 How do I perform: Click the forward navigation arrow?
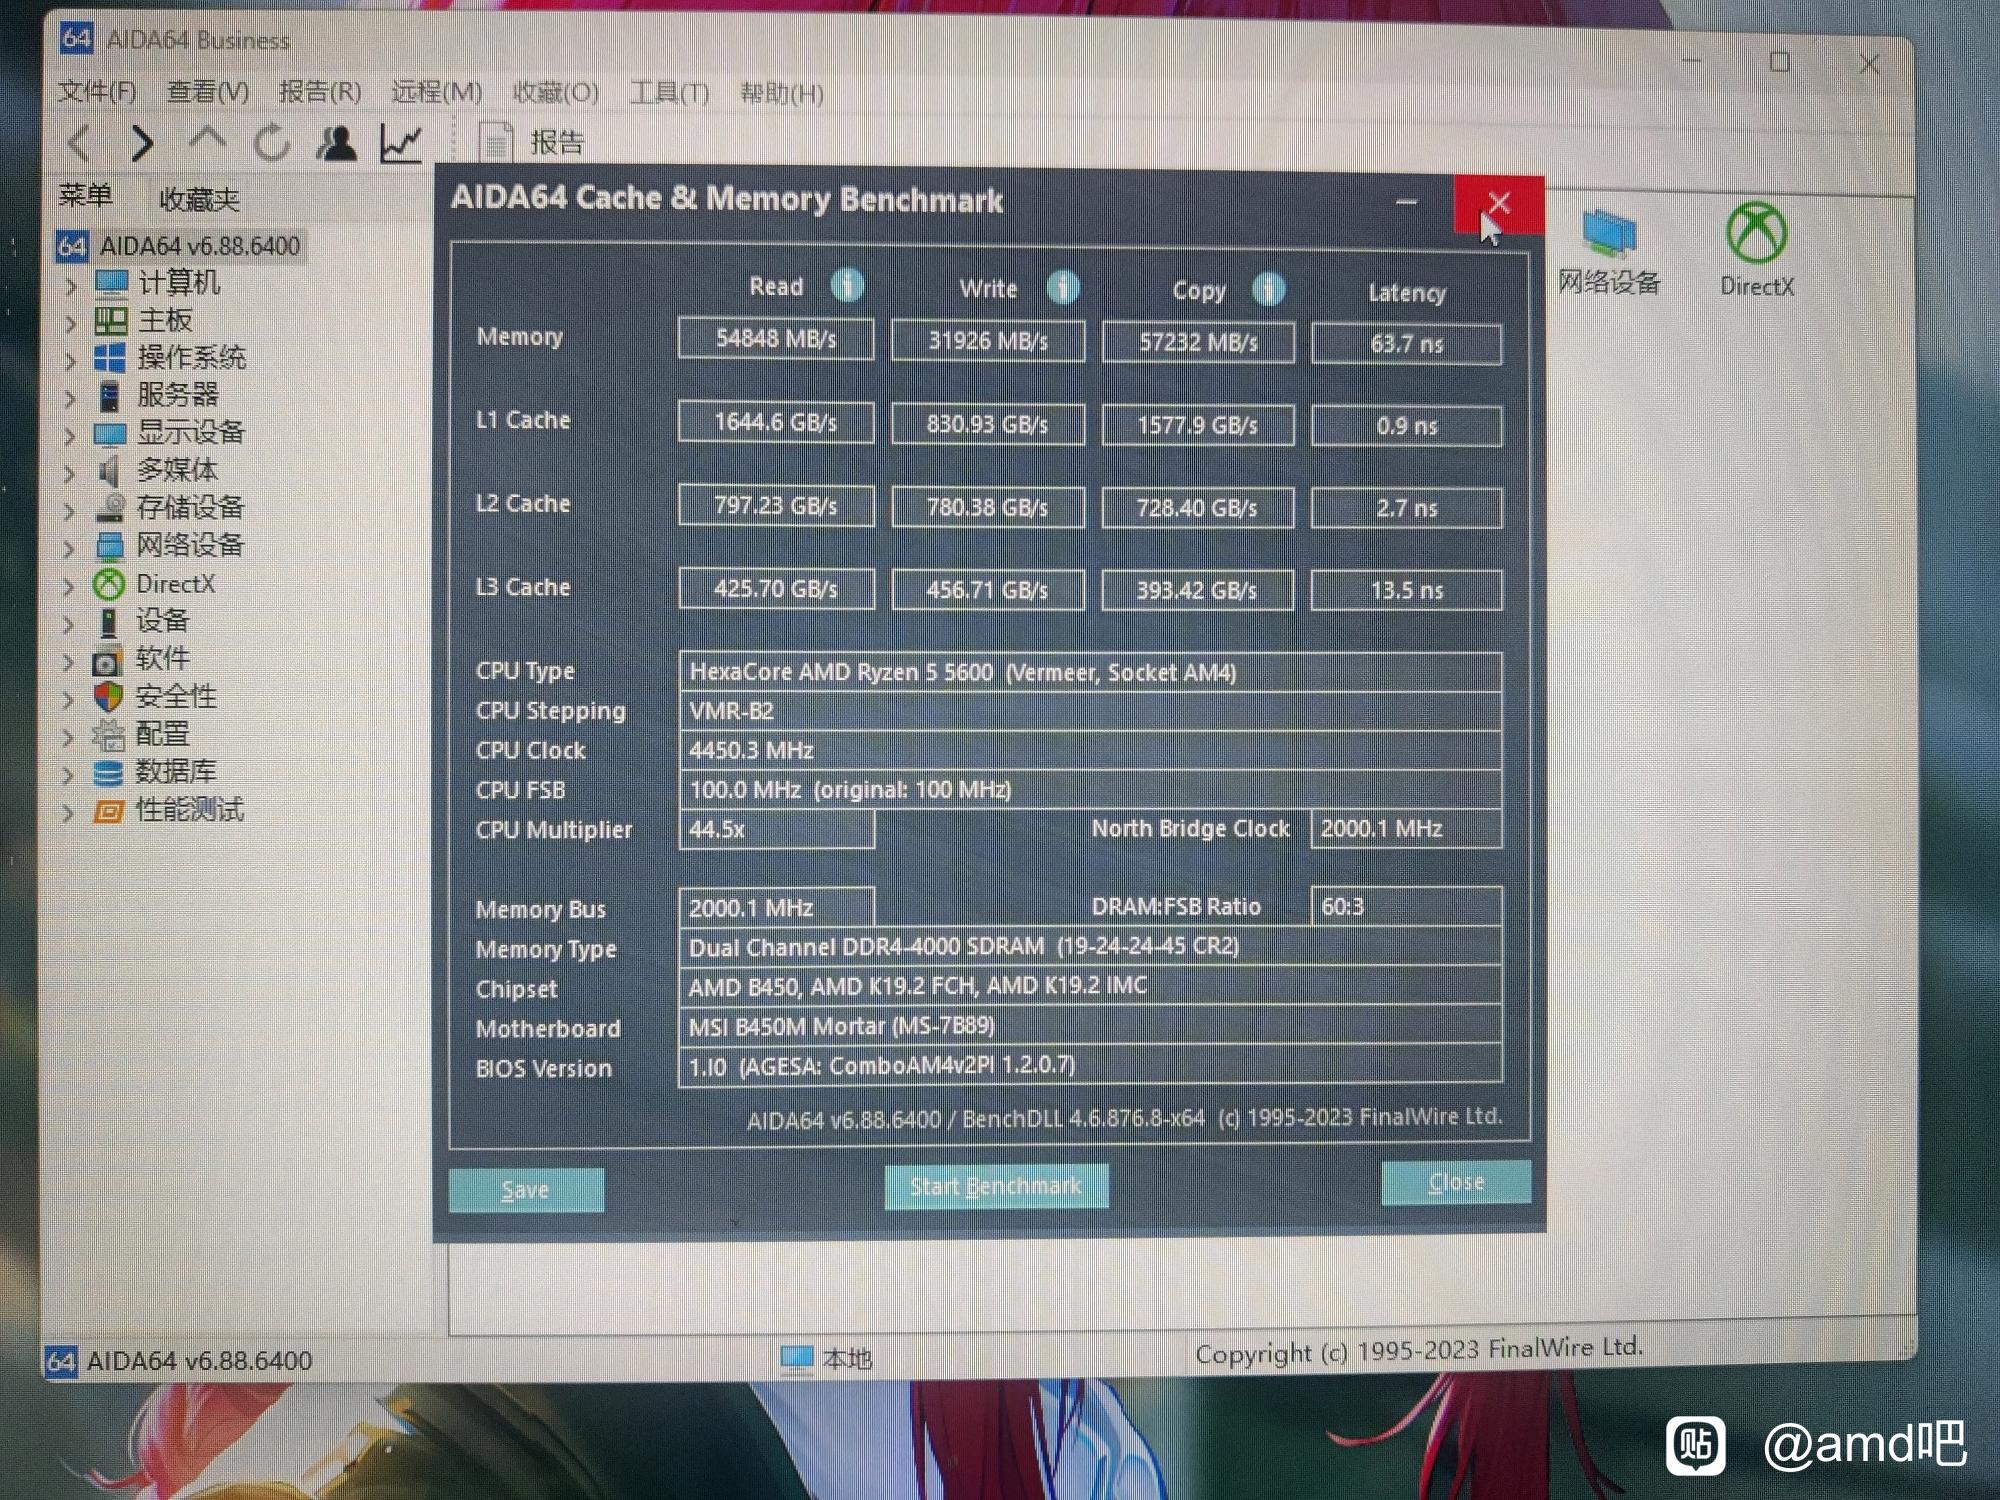click(x=142, y=143)
